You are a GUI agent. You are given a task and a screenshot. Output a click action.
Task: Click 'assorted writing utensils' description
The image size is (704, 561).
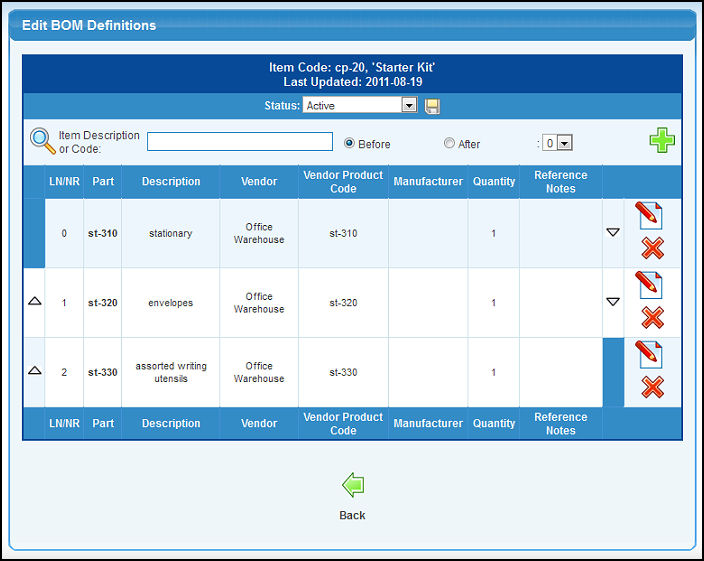171,372
